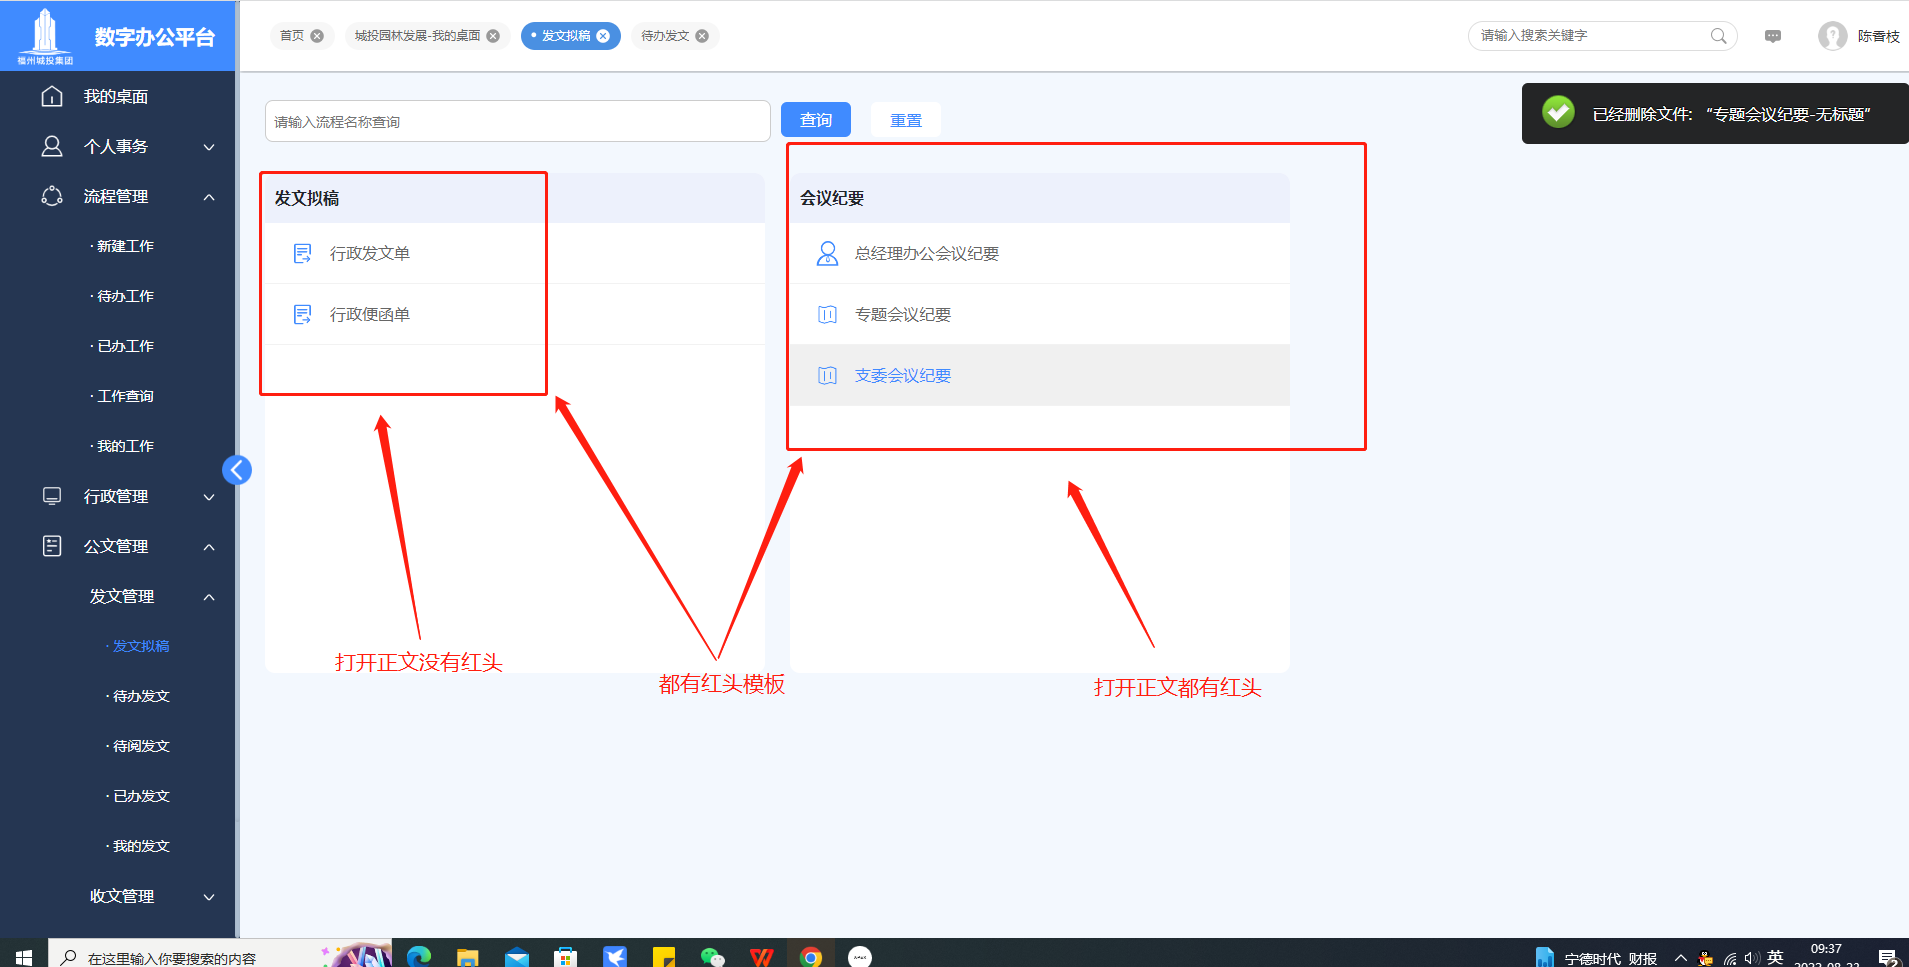Collapse the sidebar with the blue arrow
1909x967 pixels.
tap(237, 470)
